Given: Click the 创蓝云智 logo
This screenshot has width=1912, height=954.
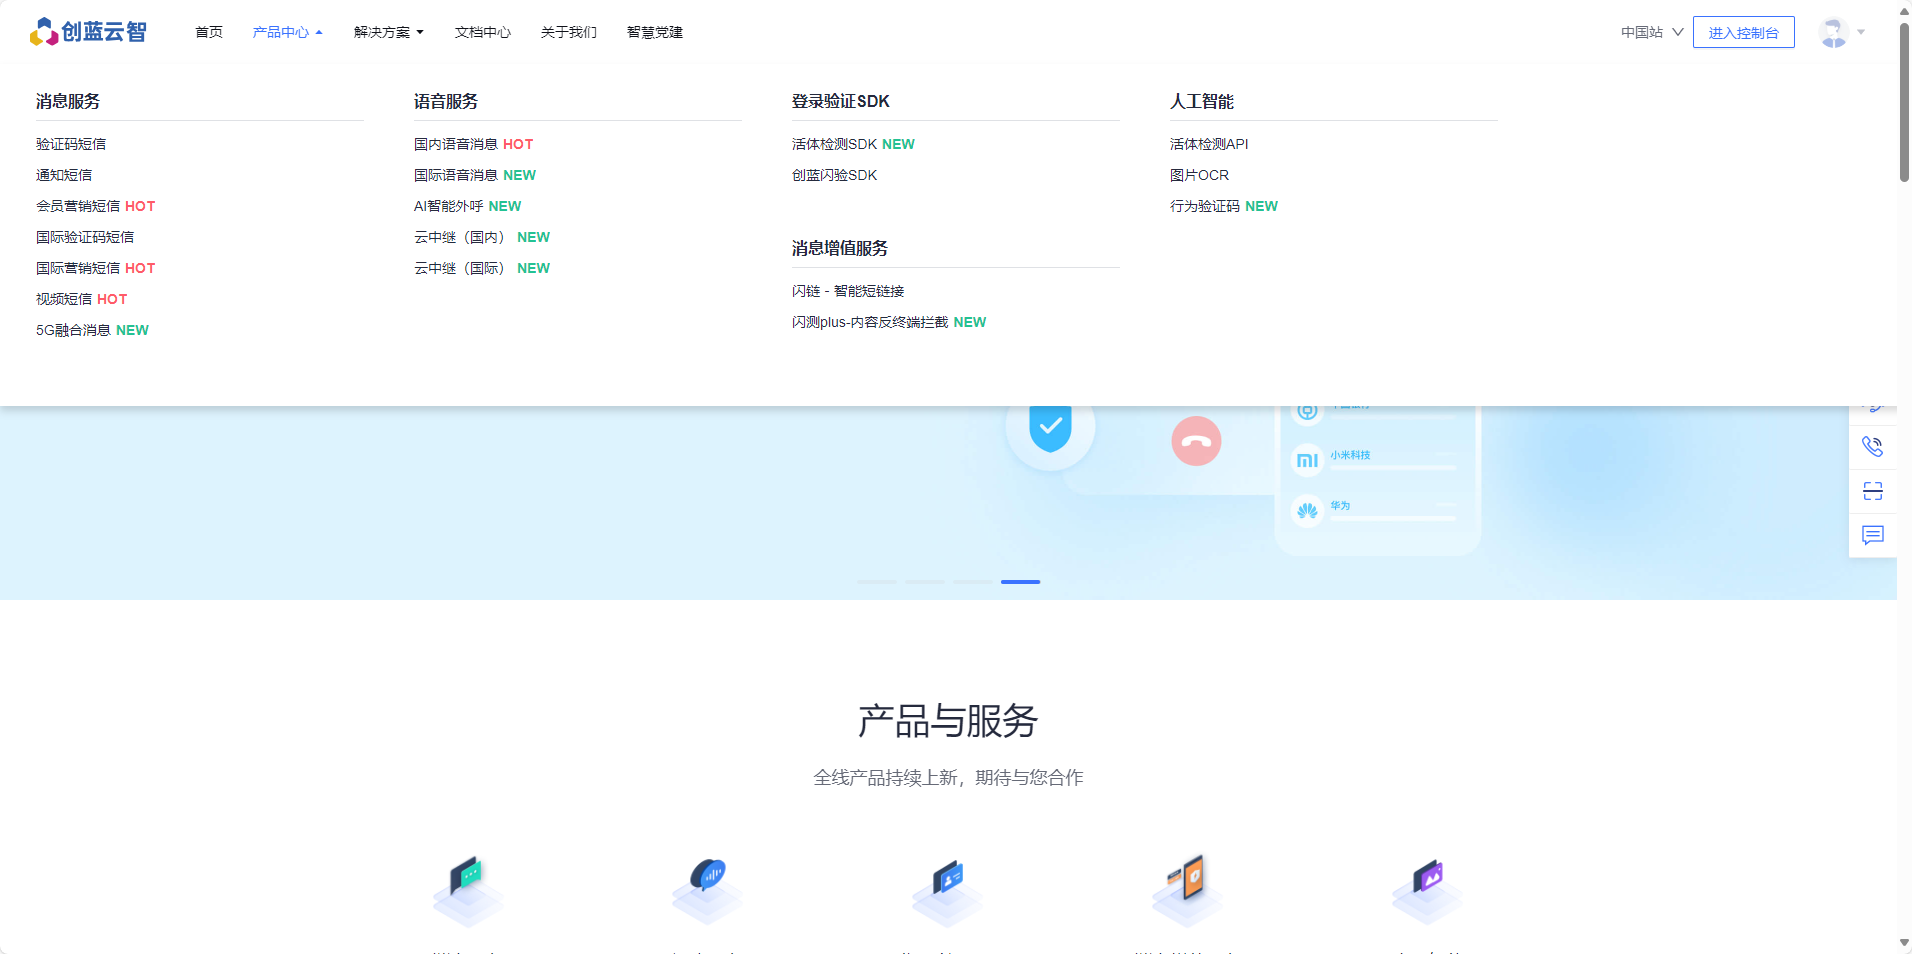Looking at the screenshot, I should [88, 32].
